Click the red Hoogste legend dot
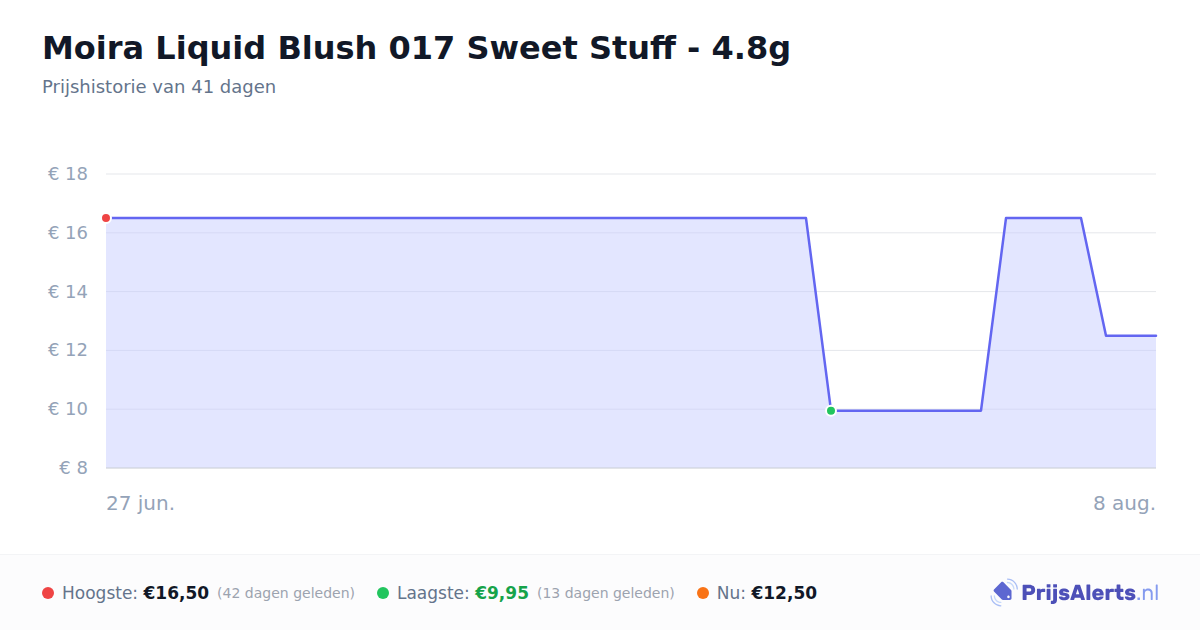The width and height of the screenshot is (1200, 630). [x=48, y=593]
